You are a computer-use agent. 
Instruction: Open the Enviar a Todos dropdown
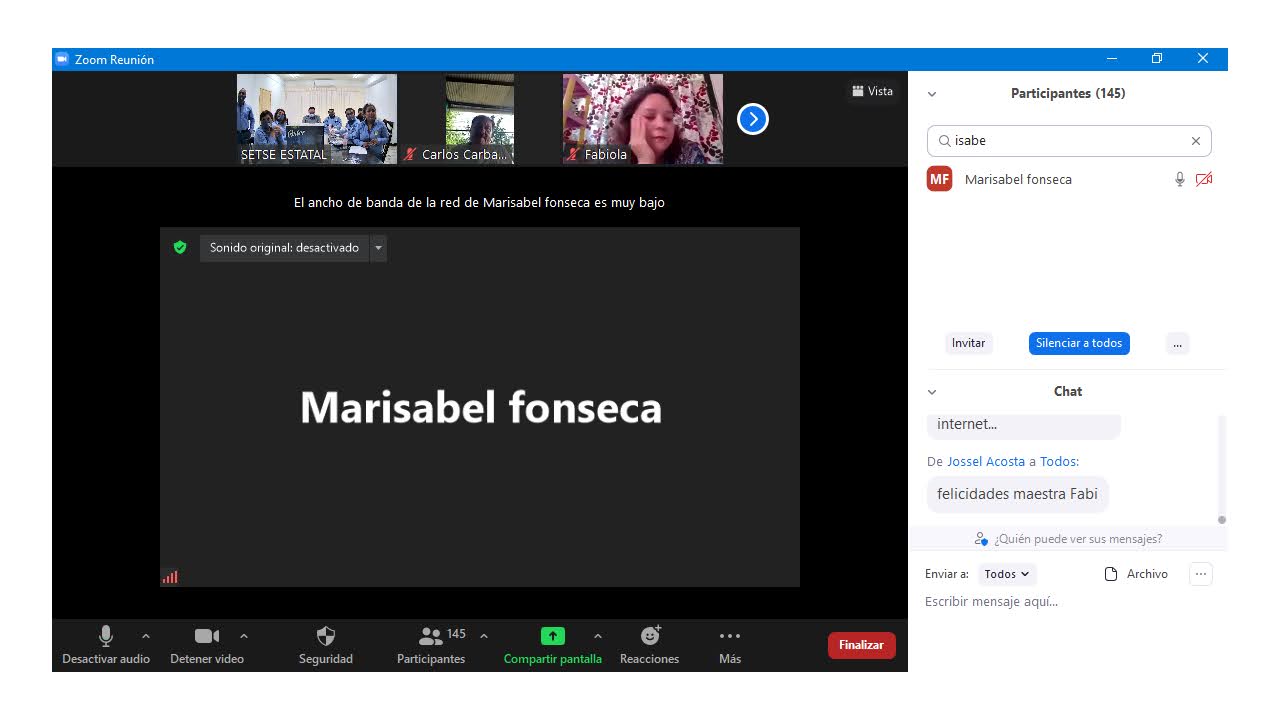click(1007, 574)
